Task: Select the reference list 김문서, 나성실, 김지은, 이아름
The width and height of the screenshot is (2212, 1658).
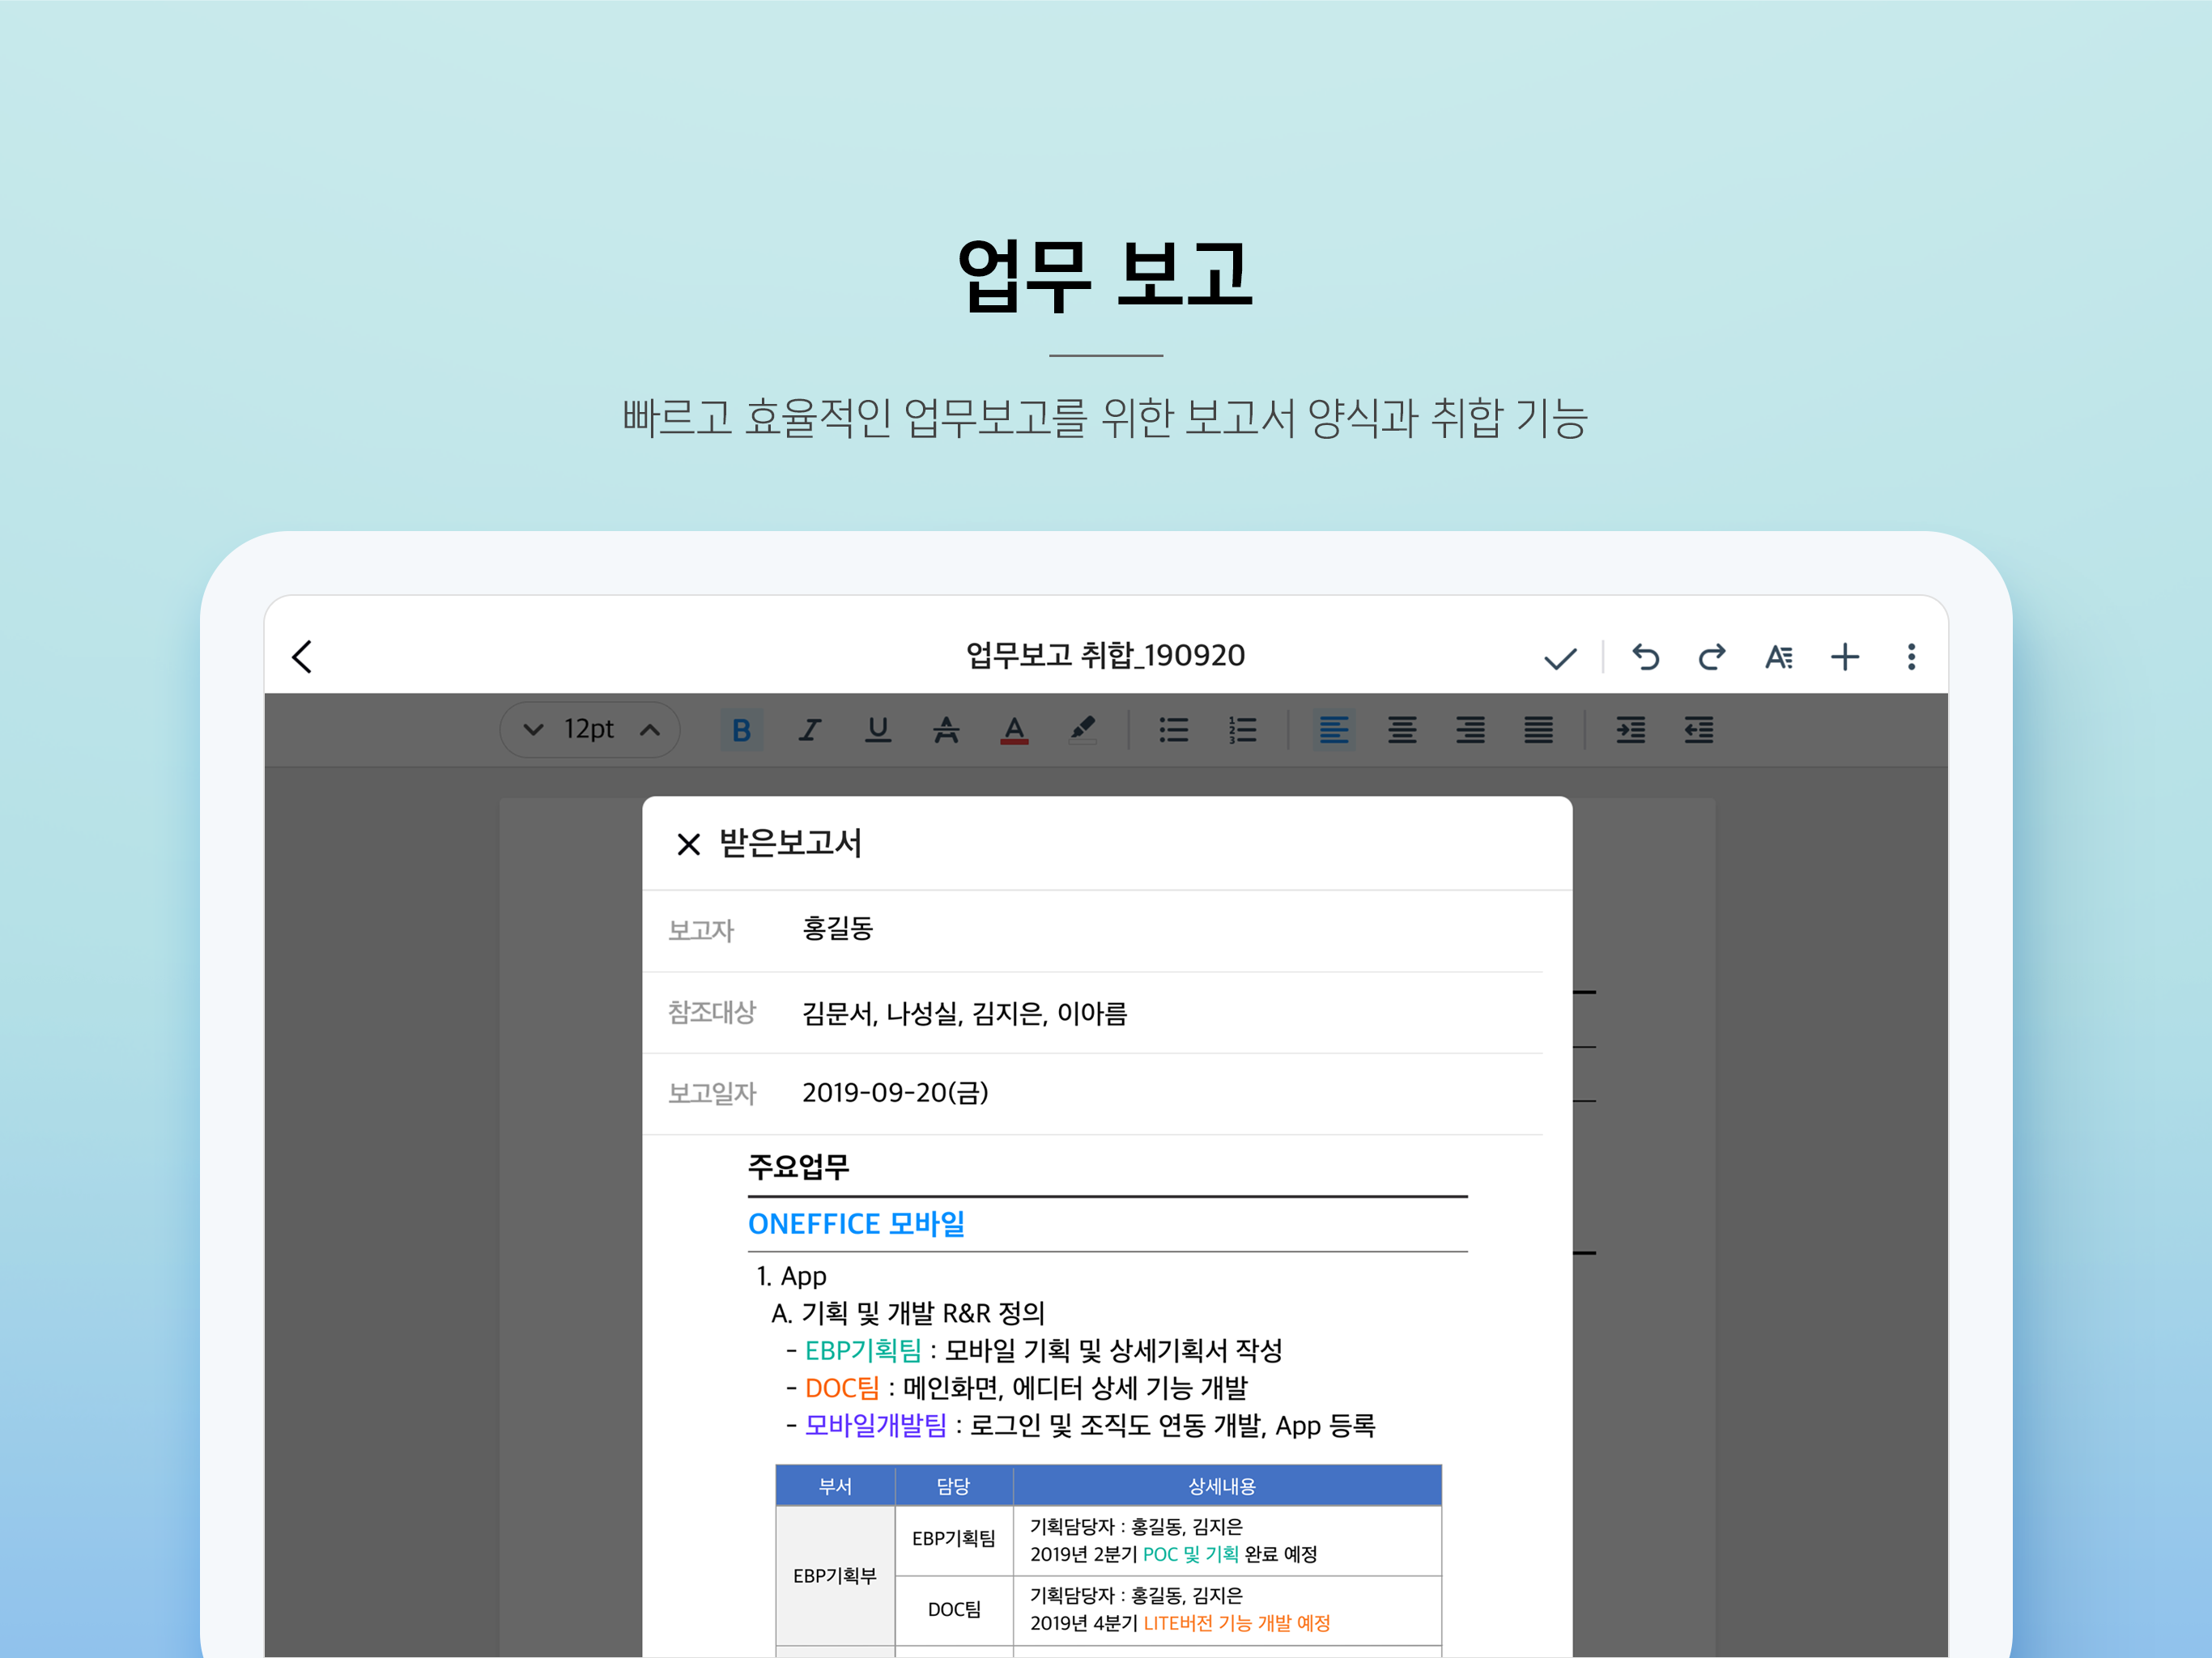Action: [965, 1013]
